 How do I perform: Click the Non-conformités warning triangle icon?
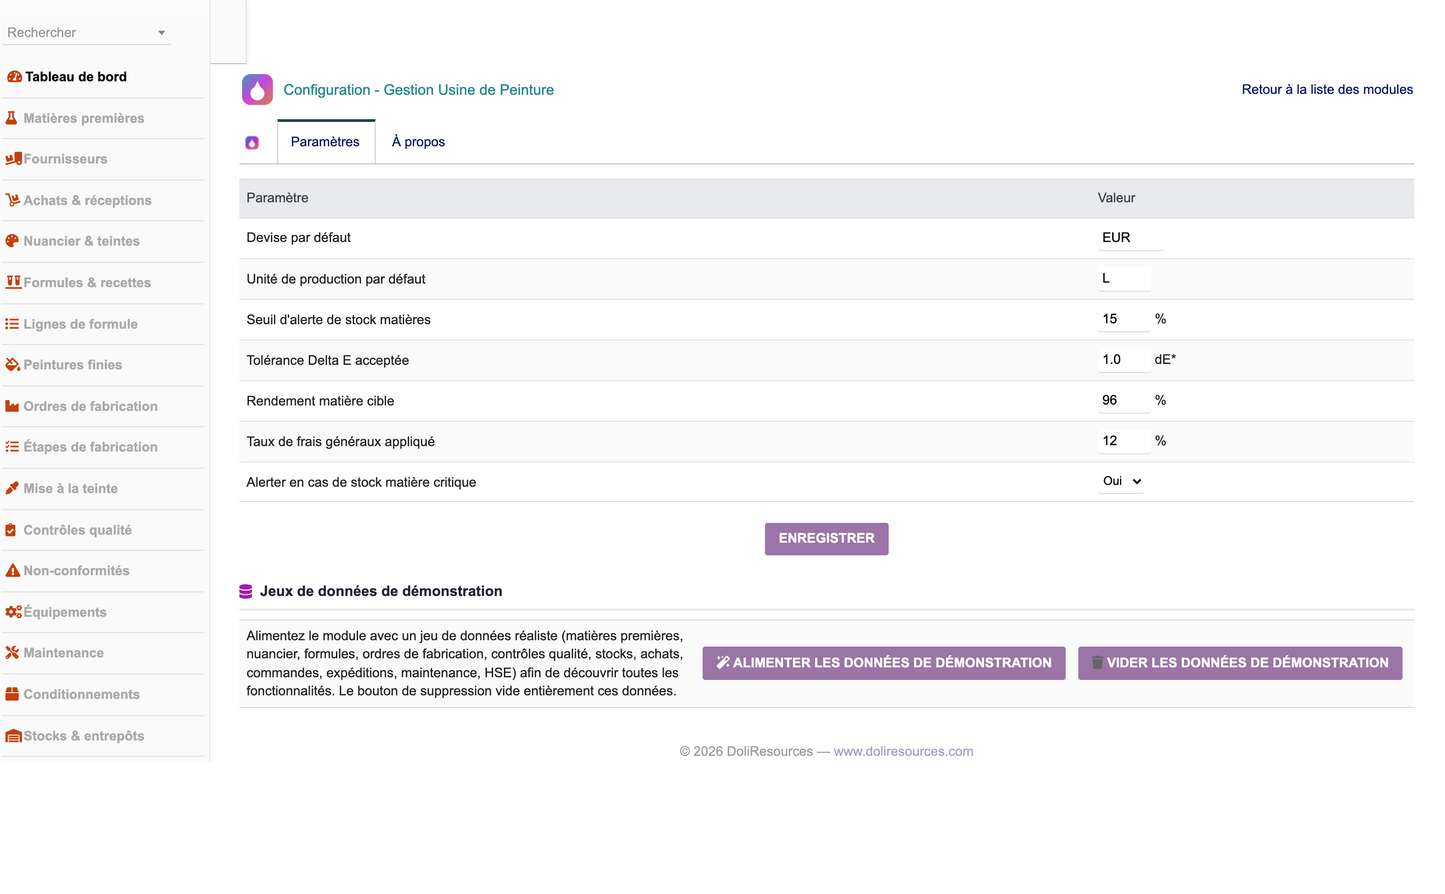coord(13,571)
